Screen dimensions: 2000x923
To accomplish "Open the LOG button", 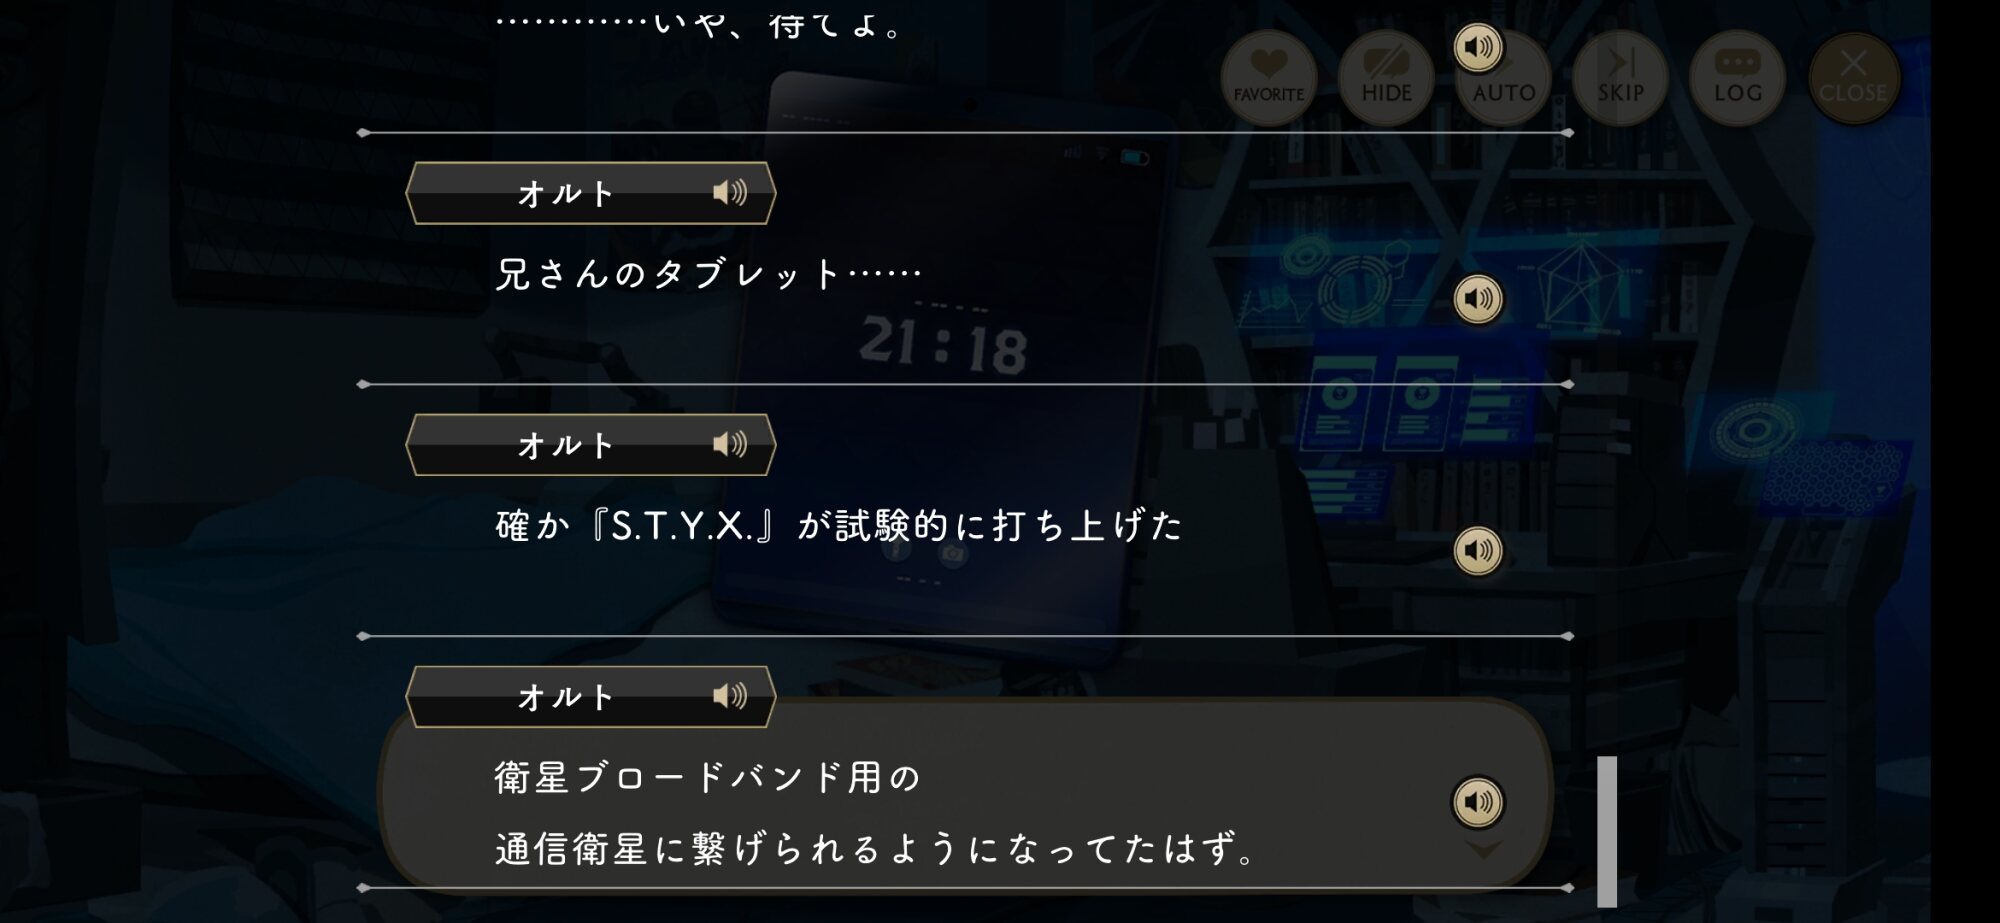I will [x=1737, y=78].
